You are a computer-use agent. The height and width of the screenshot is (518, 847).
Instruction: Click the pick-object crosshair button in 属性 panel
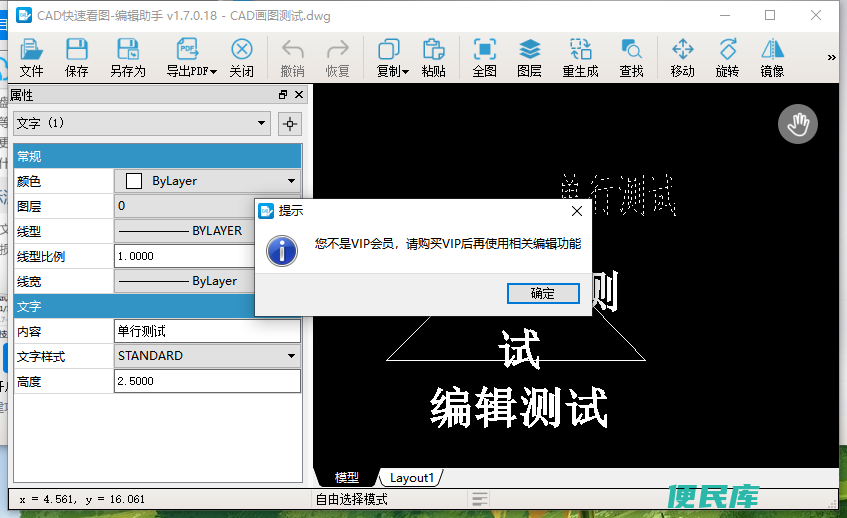click(290, 124)
